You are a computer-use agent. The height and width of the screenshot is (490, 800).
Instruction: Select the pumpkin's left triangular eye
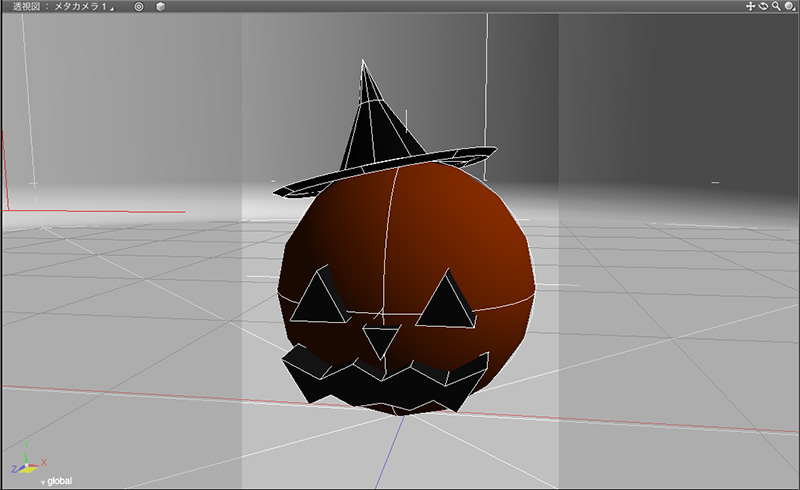(319, 299)
